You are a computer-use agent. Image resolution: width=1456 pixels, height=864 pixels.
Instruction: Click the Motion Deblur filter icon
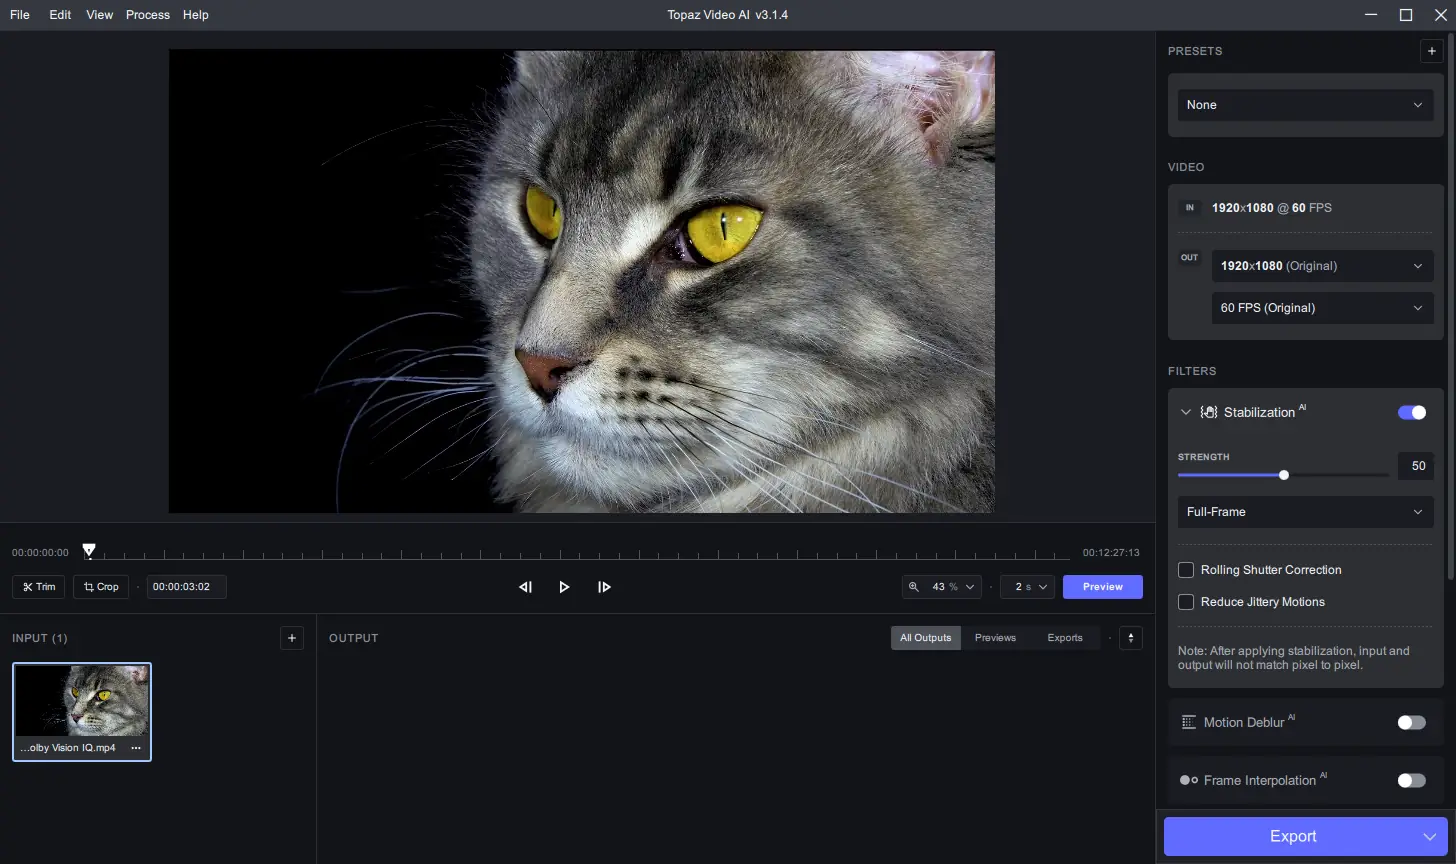pos(1189,722)
